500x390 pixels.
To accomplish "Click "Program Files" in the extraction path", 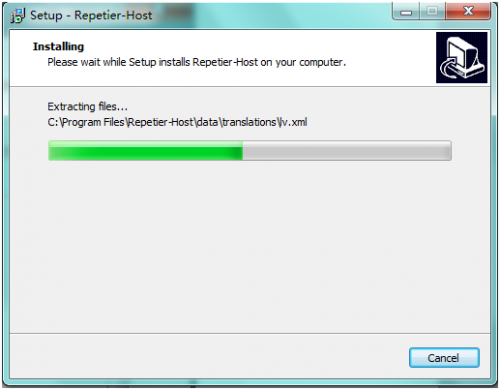I will click(x=93, y=122).
